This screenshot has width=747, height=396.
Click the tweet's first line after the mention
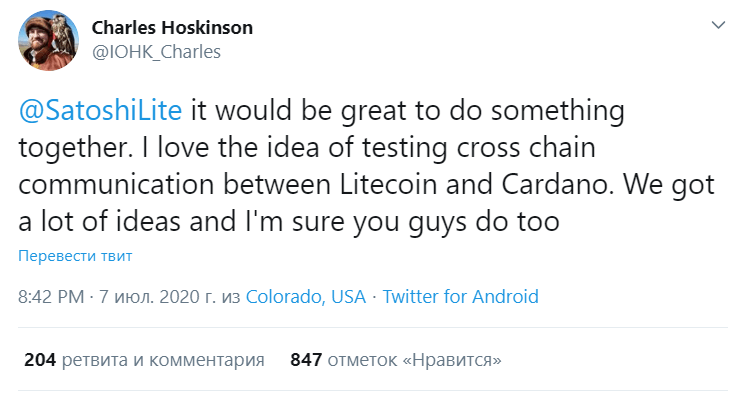coord(408,111)
